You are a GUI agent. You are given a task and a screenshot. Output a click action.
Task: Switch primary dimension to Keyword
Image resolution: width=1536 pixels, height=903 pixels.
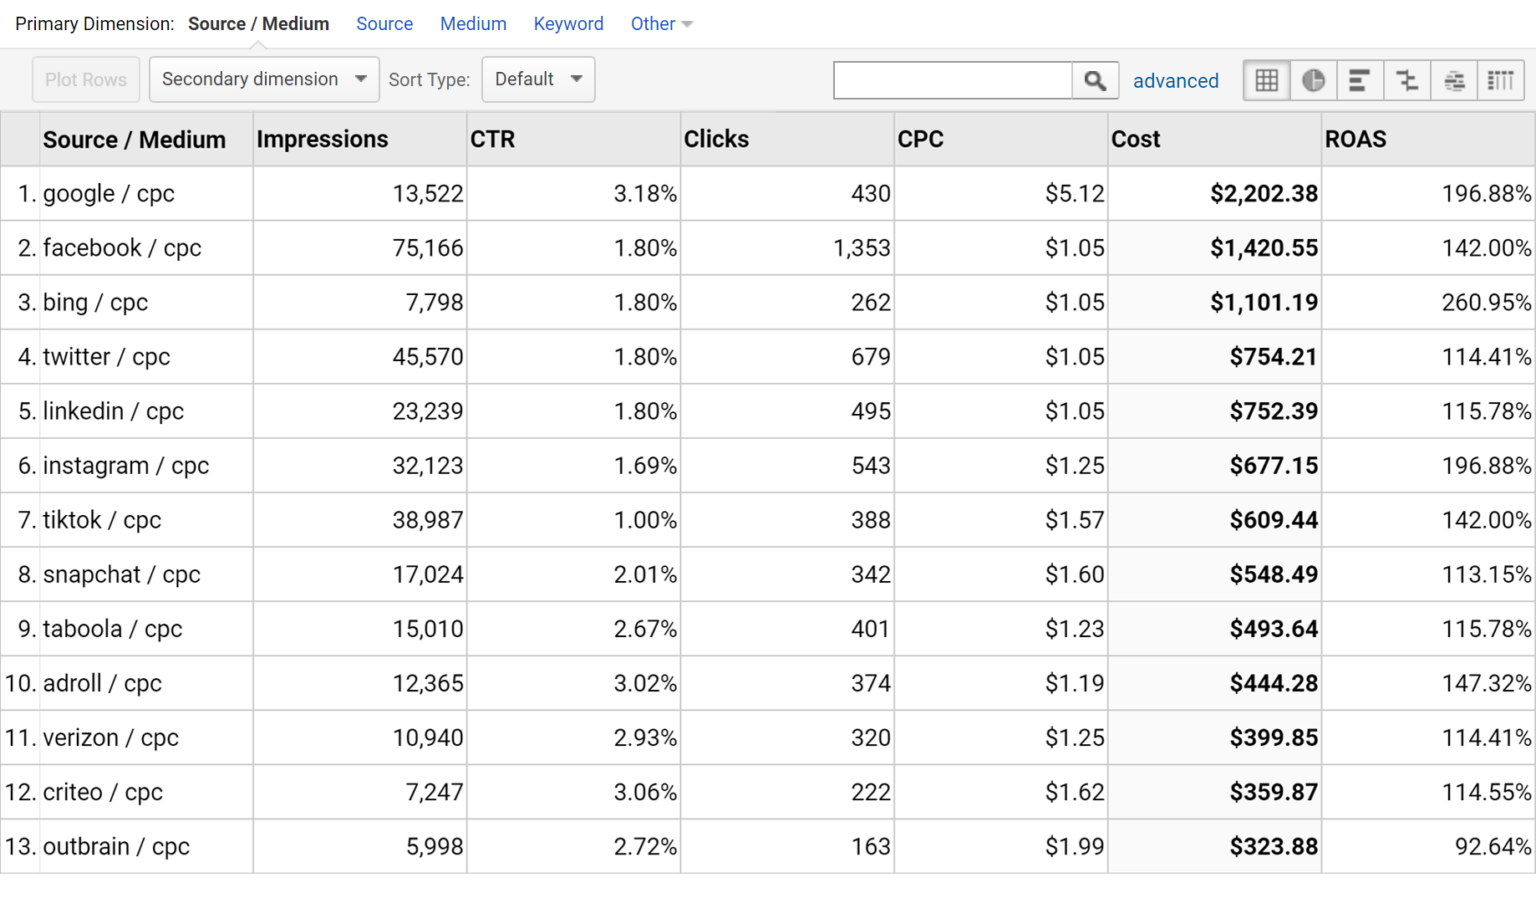[x=568, y=24]
